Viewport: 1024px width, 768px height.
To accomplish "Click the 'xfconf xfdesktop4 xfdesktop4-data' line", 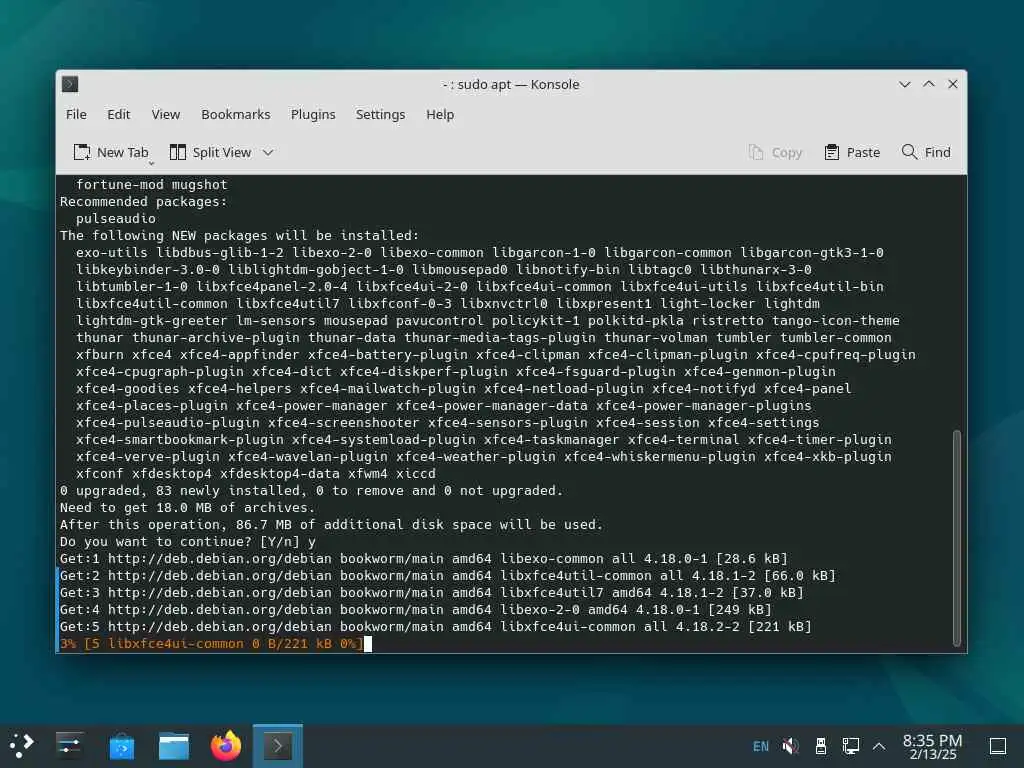I will coord(255,474).
